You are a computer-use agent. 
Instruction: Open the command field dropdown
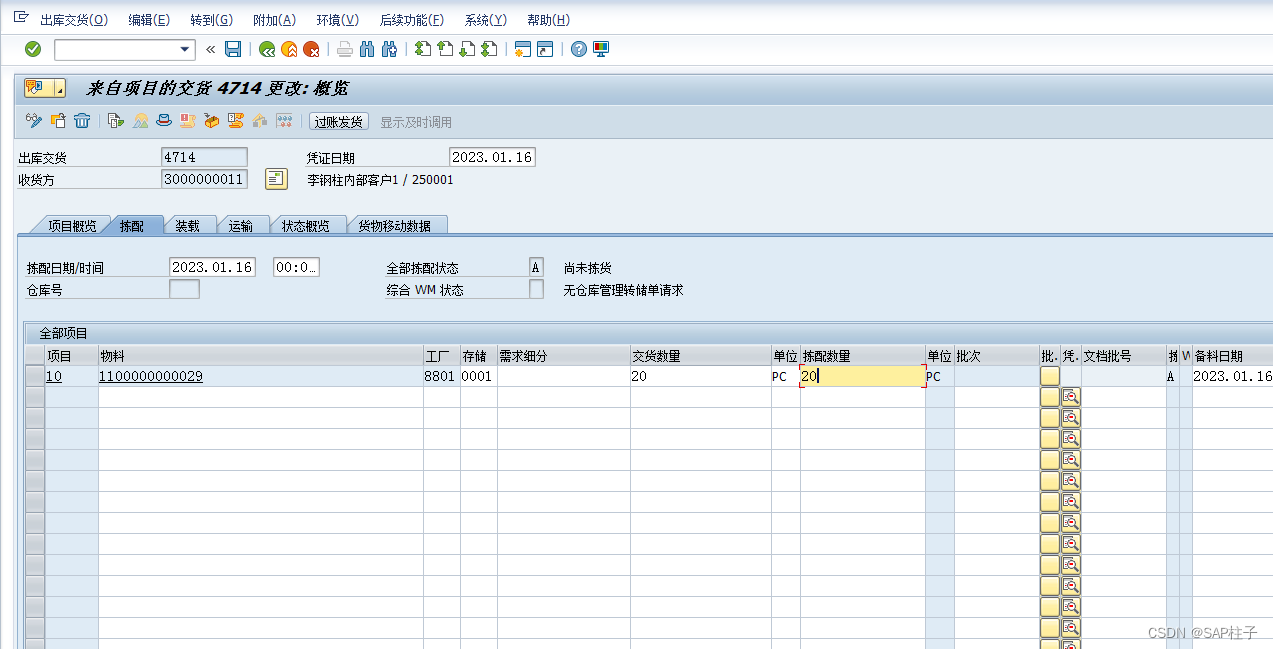[184, 49]
